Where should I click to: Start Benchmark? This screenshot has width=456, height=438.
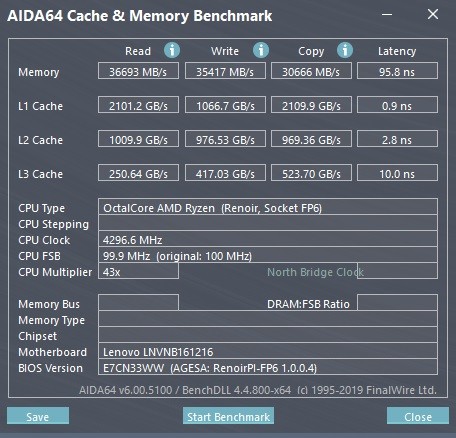[x=228, y=416]
